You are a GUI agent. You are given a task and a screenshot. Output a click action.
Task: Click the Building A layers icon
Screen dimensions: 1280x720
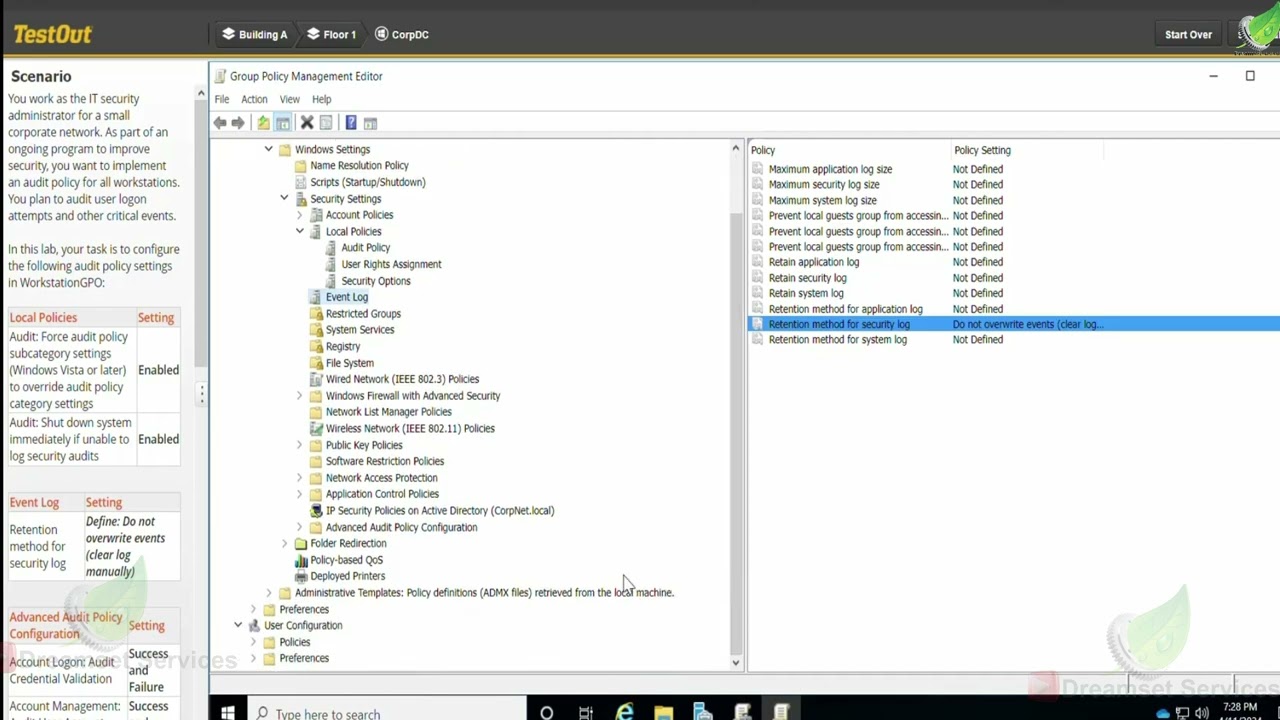pyautogui.click(x=228, y=34)
